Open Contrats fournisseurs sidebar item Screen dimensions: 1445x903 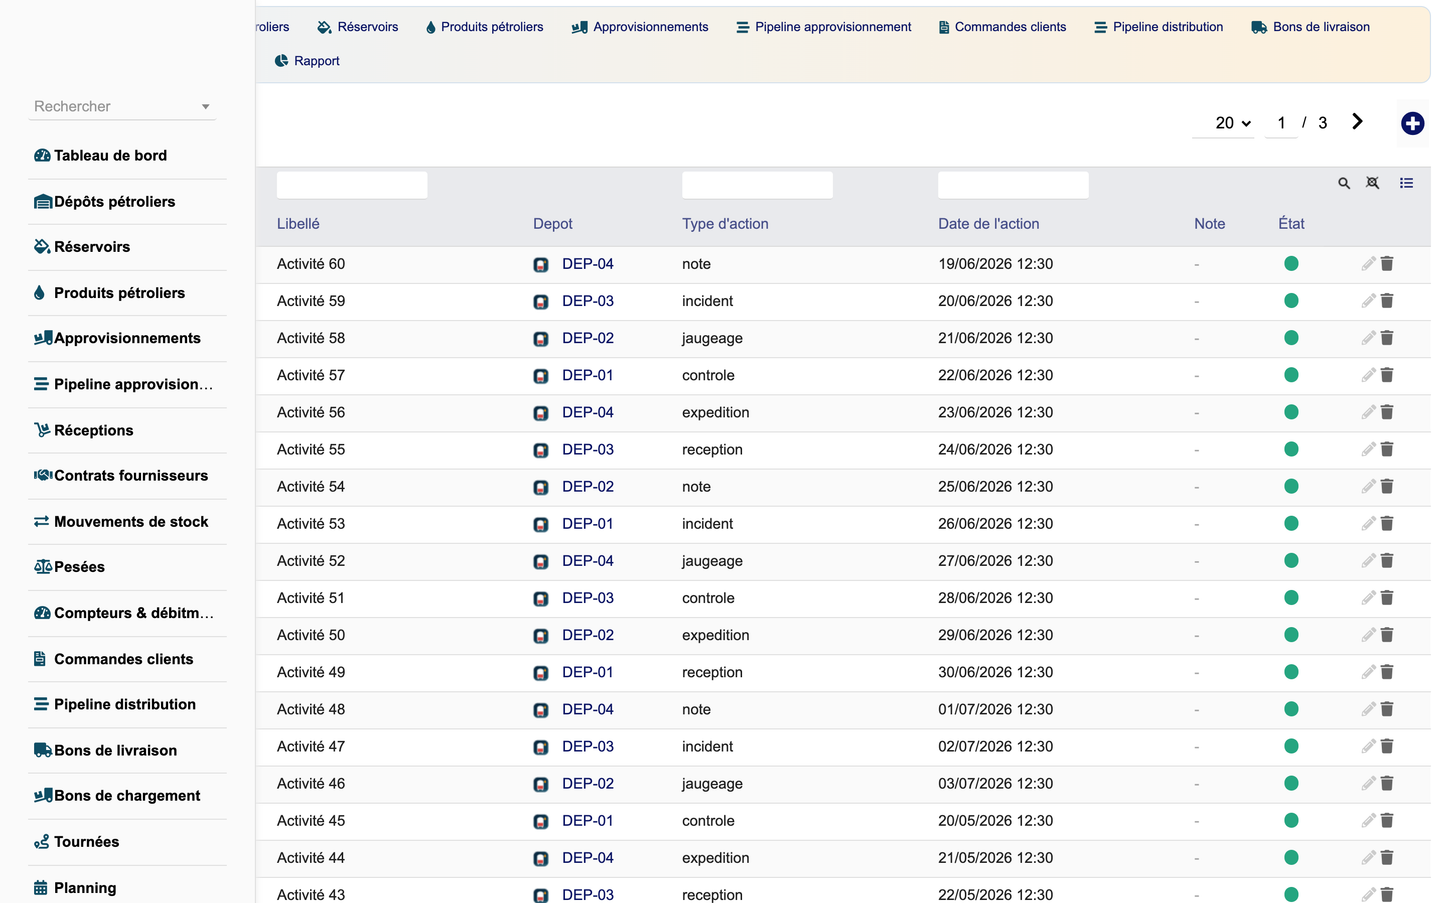[x=127, y=476]
